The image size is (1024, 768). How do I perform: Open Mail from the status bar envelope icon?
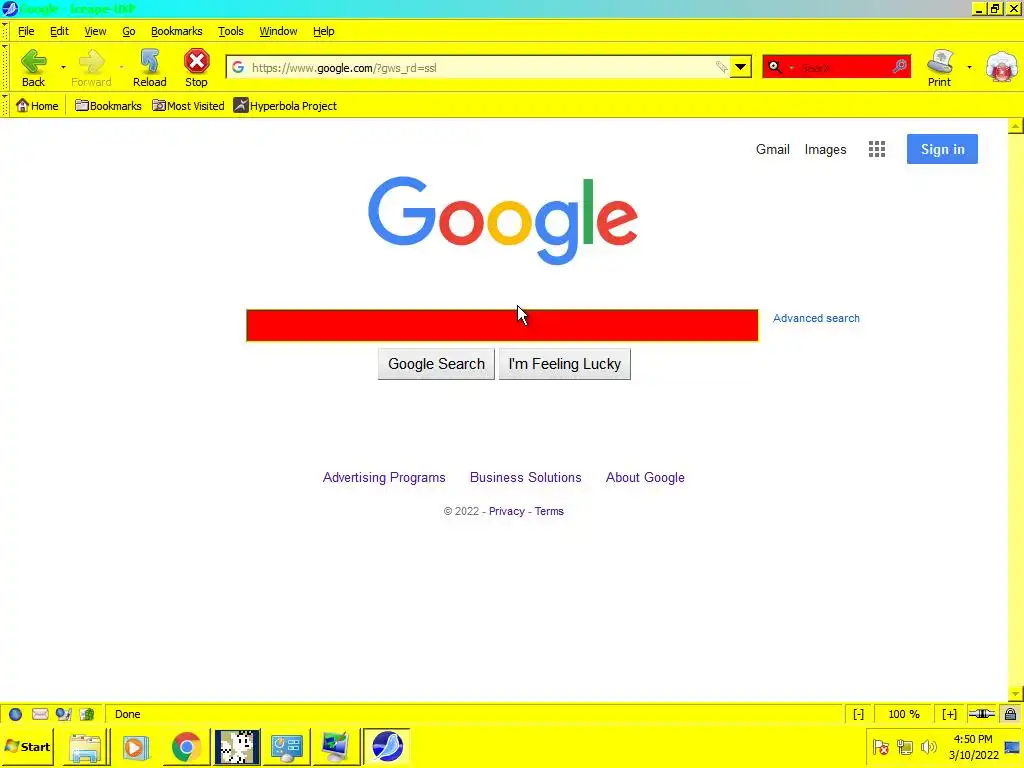[40, 714]
